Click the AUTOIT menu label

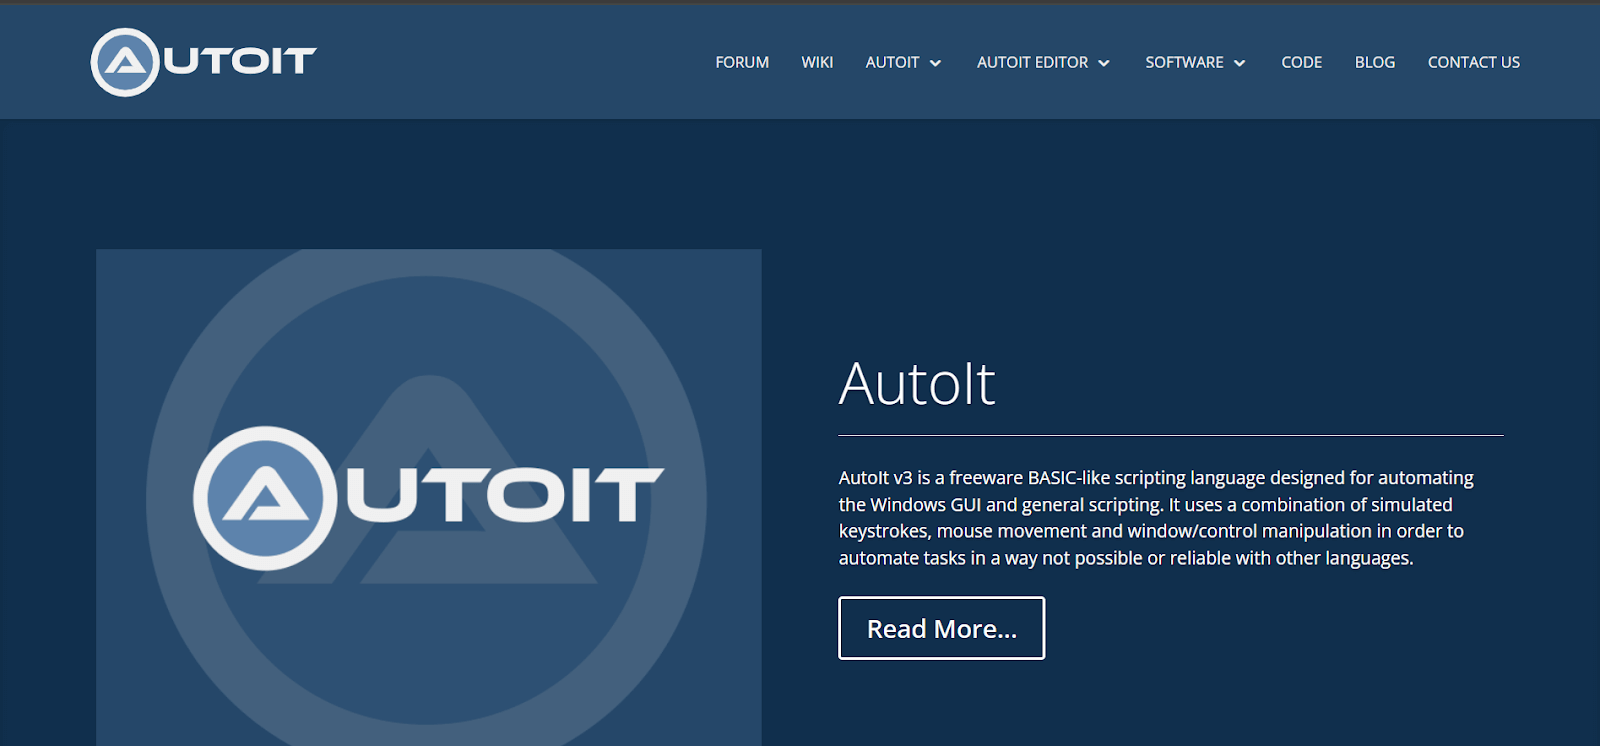coord(892,62)
